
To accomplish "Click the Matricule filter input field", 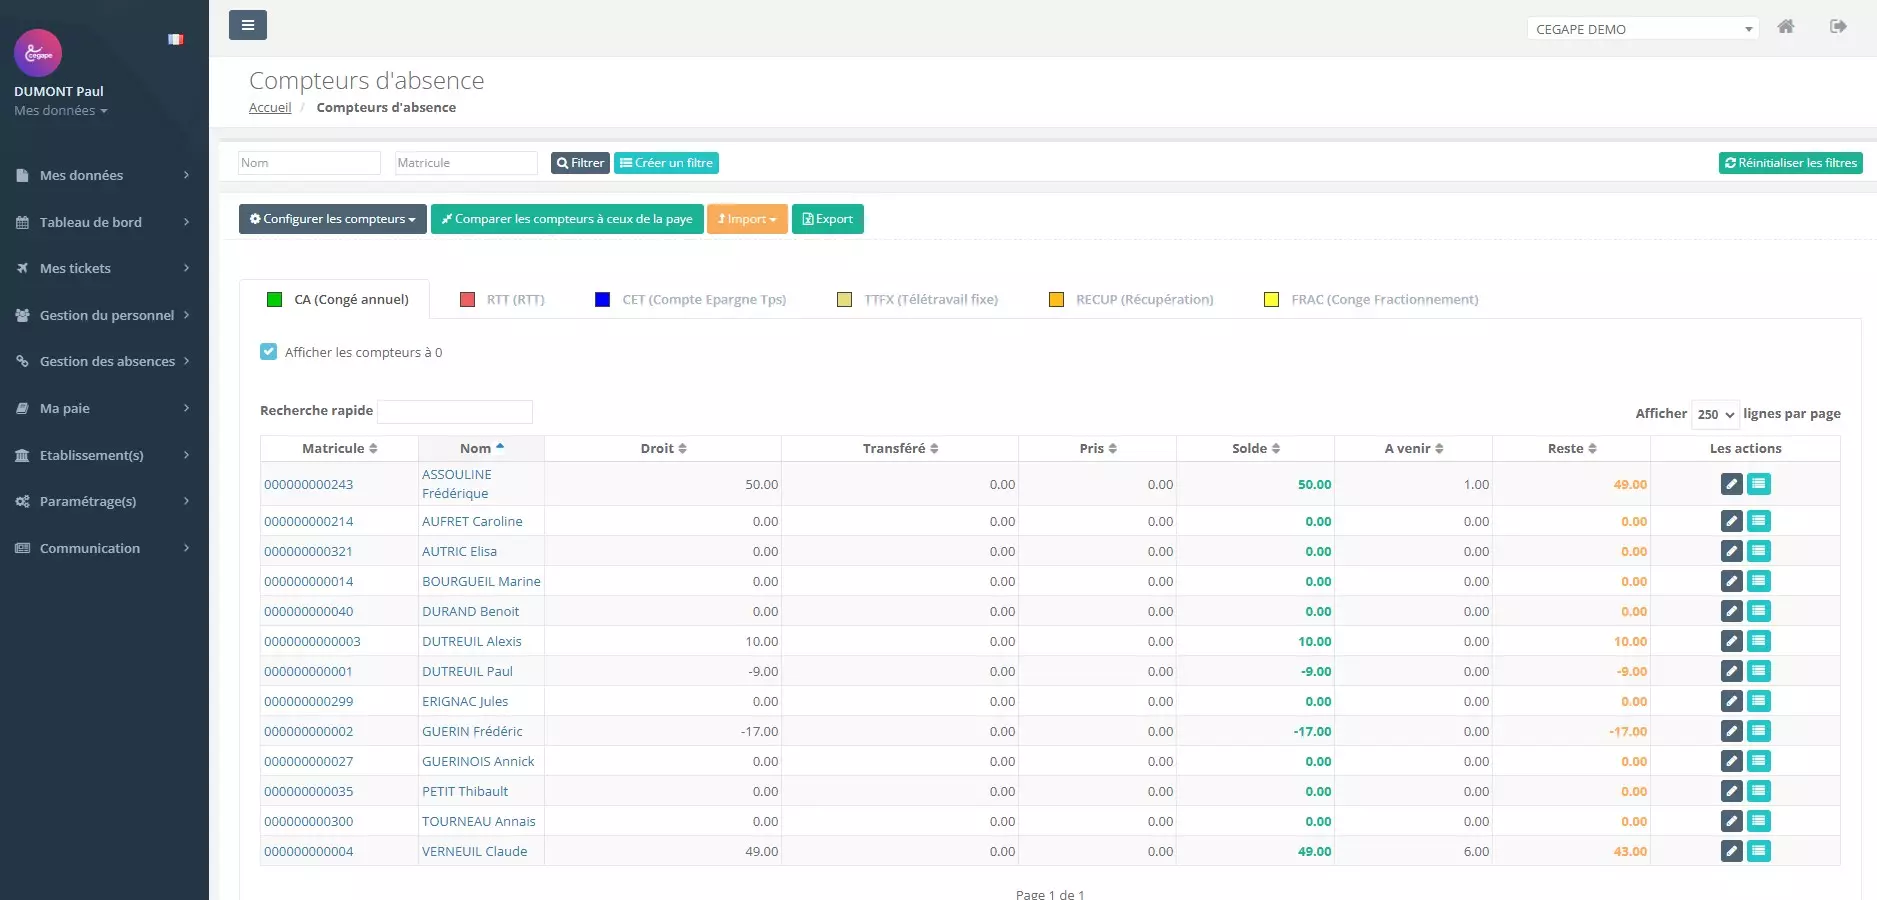I will pyautogui.click(x=466, y=163).
